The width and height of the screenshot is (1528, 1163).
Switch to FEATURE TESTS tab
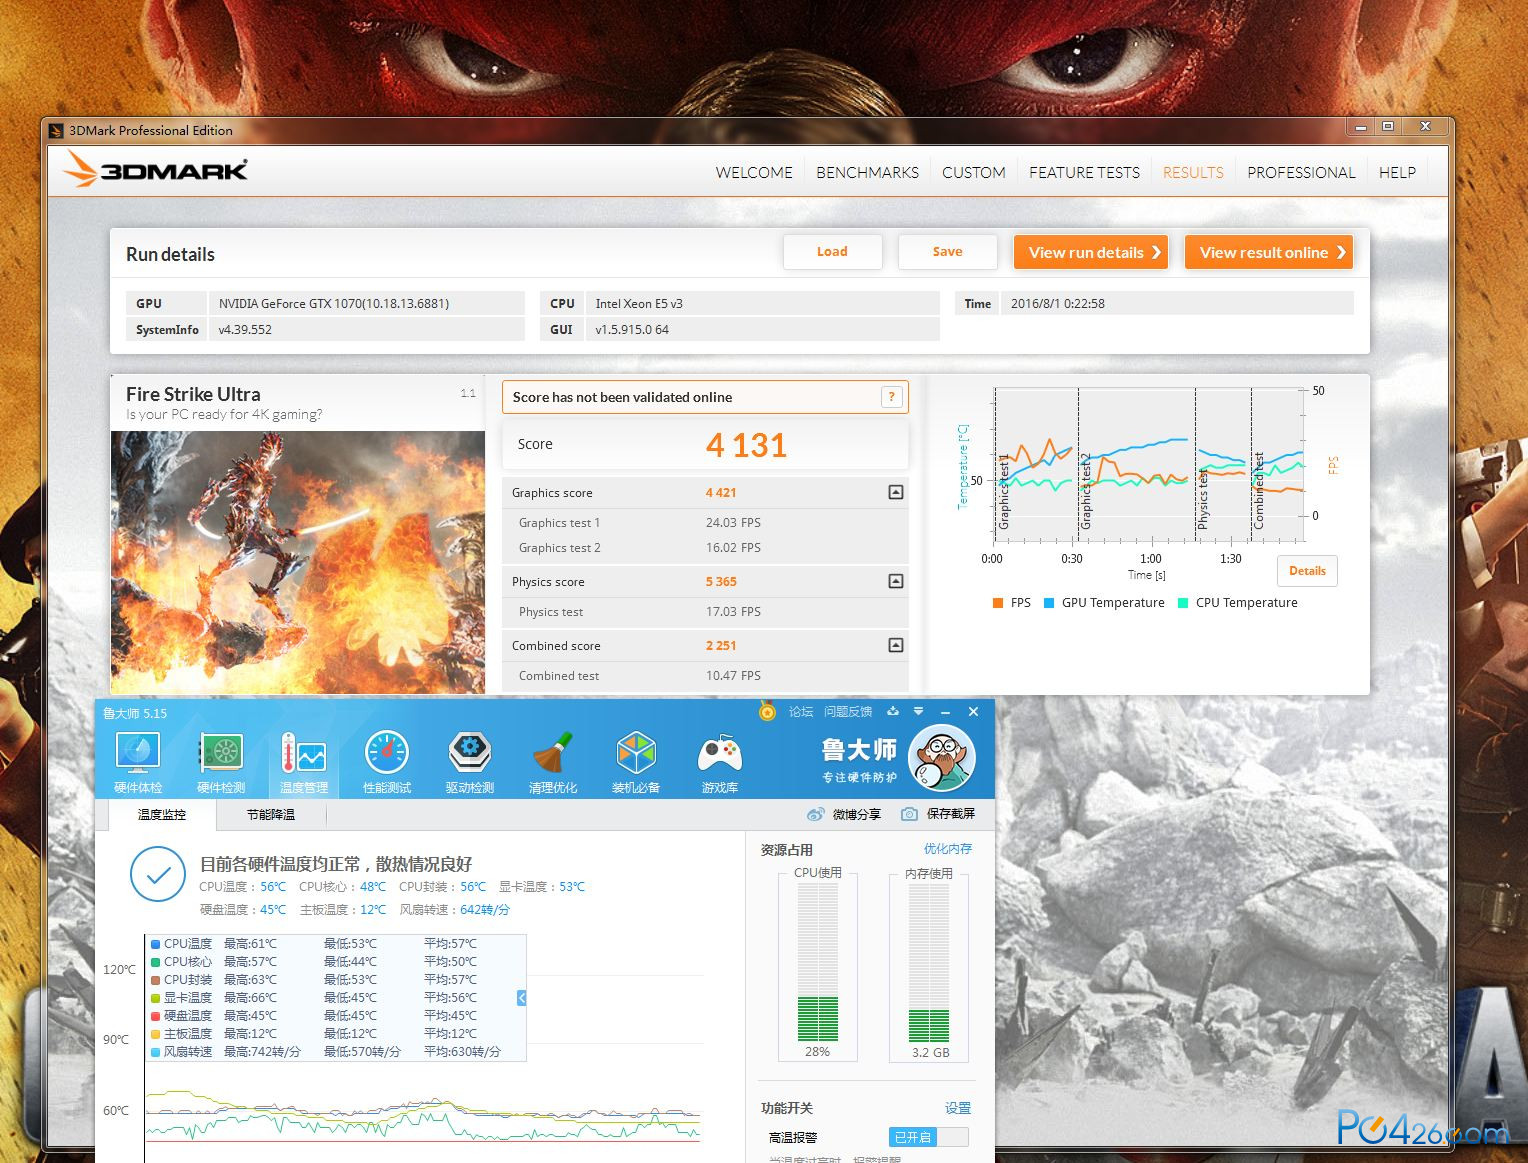pos(1084,173)
